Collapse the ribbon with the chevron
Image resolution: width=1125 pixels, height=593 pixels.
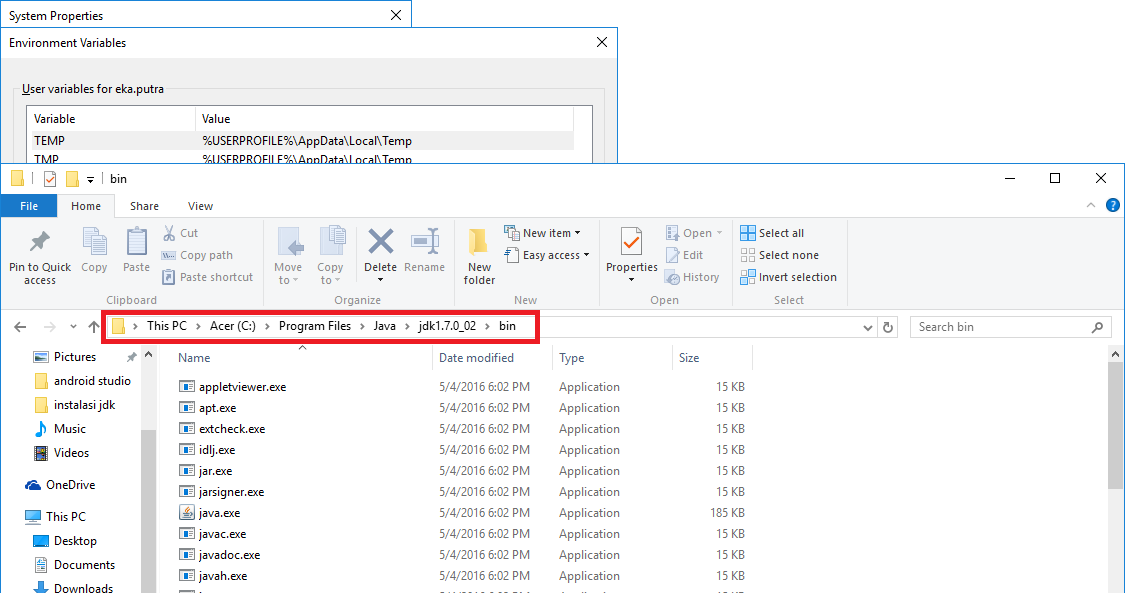coord(1091,206)
